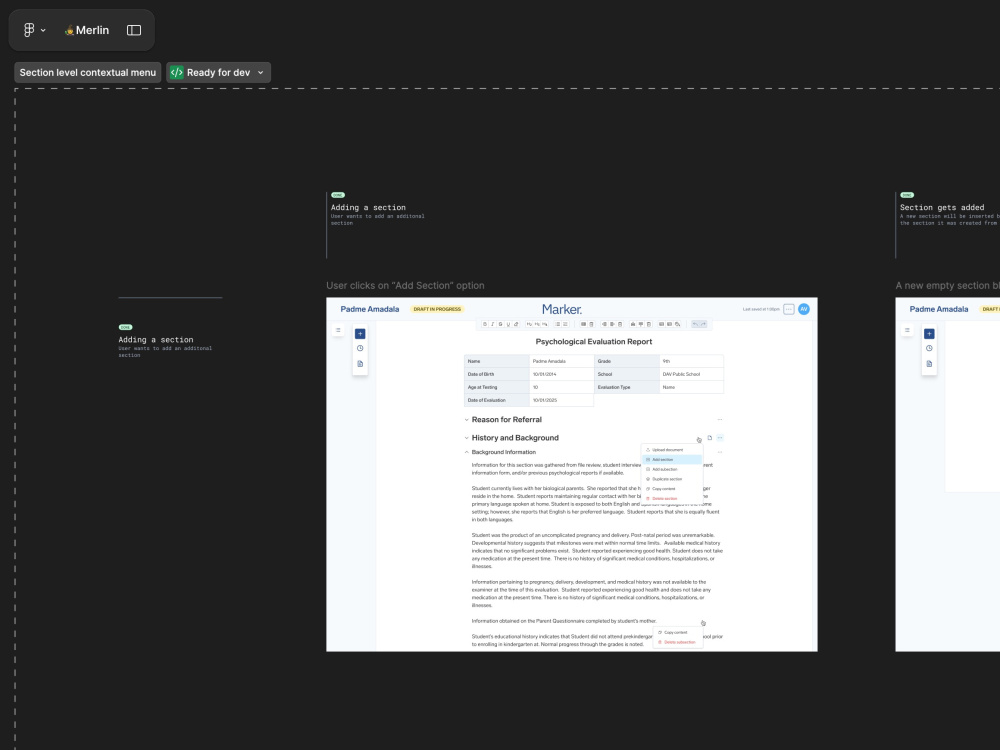Viewport: 1000px width, 750px height.
Task: Collapse the History and Background section
Action: [466, 438]
